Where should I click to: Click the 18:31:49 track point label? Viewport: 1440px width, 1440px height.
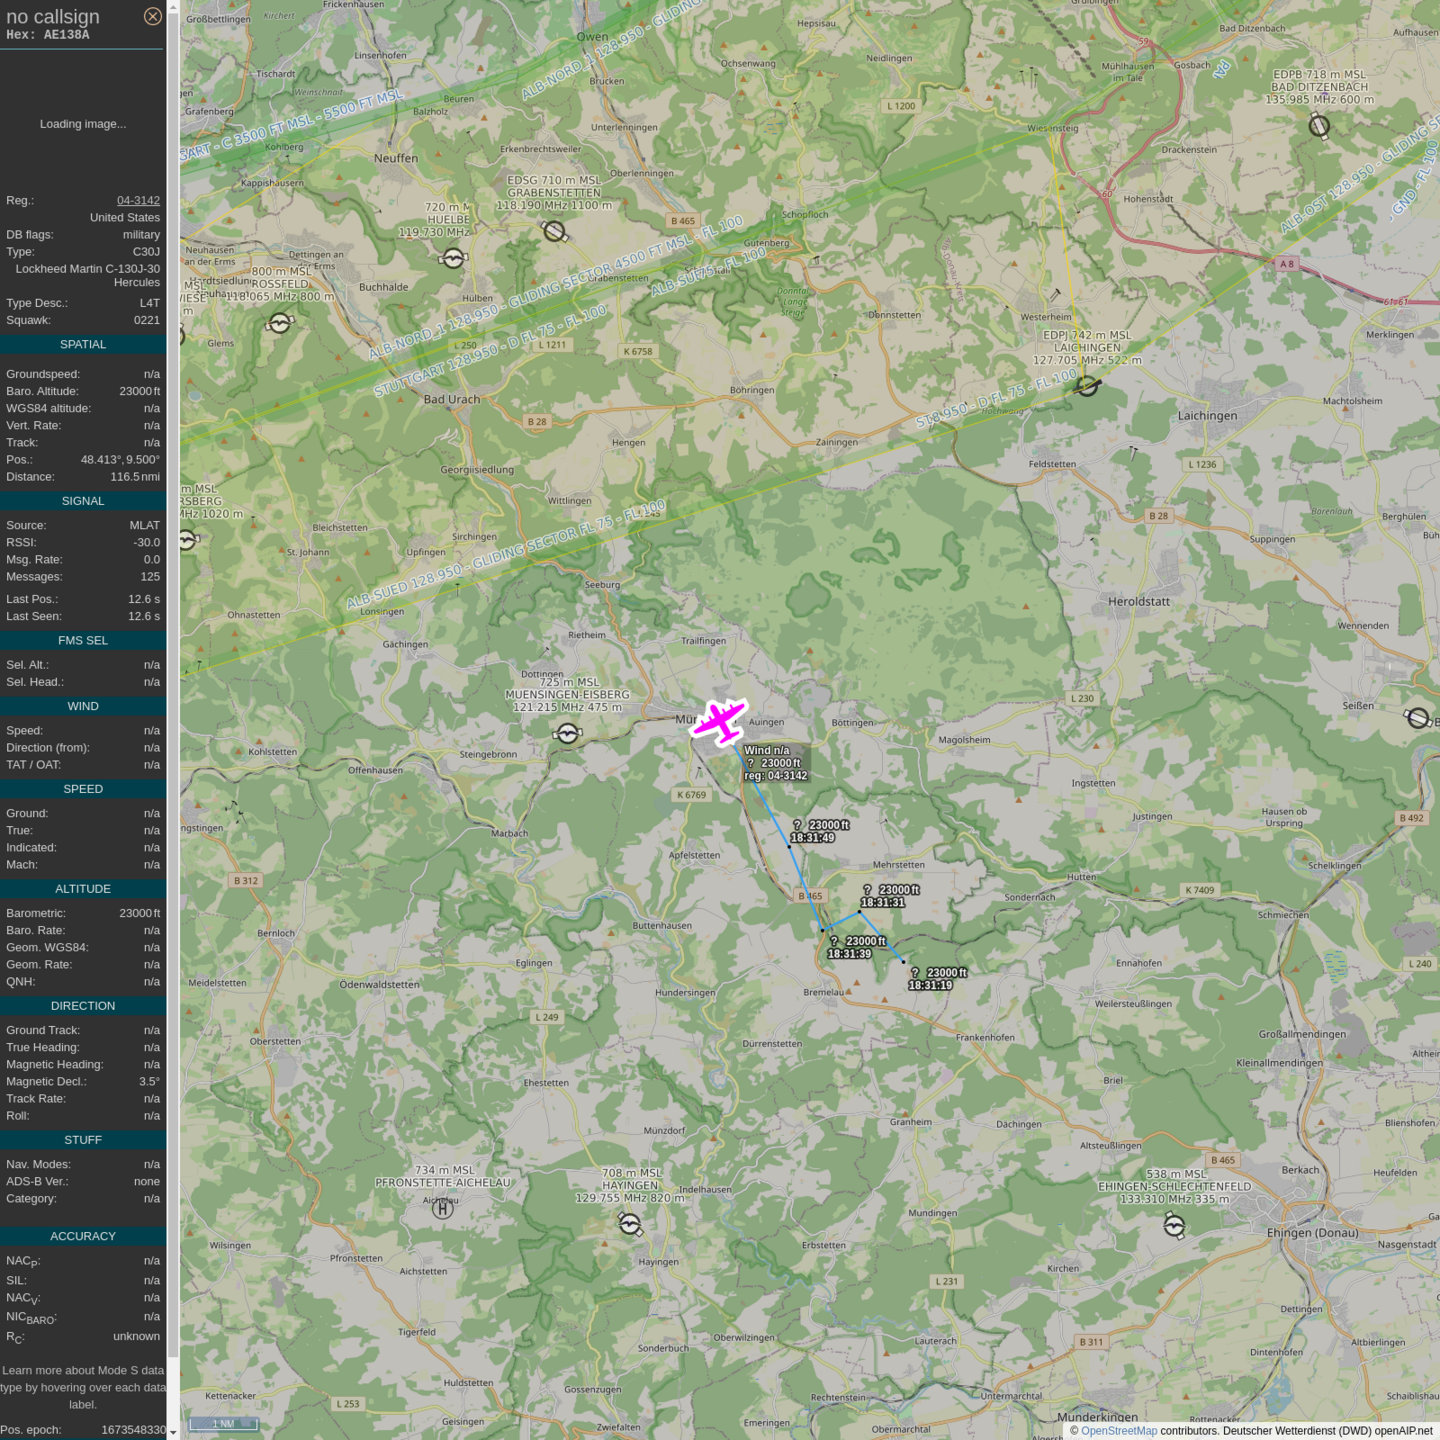pos(812,838)
